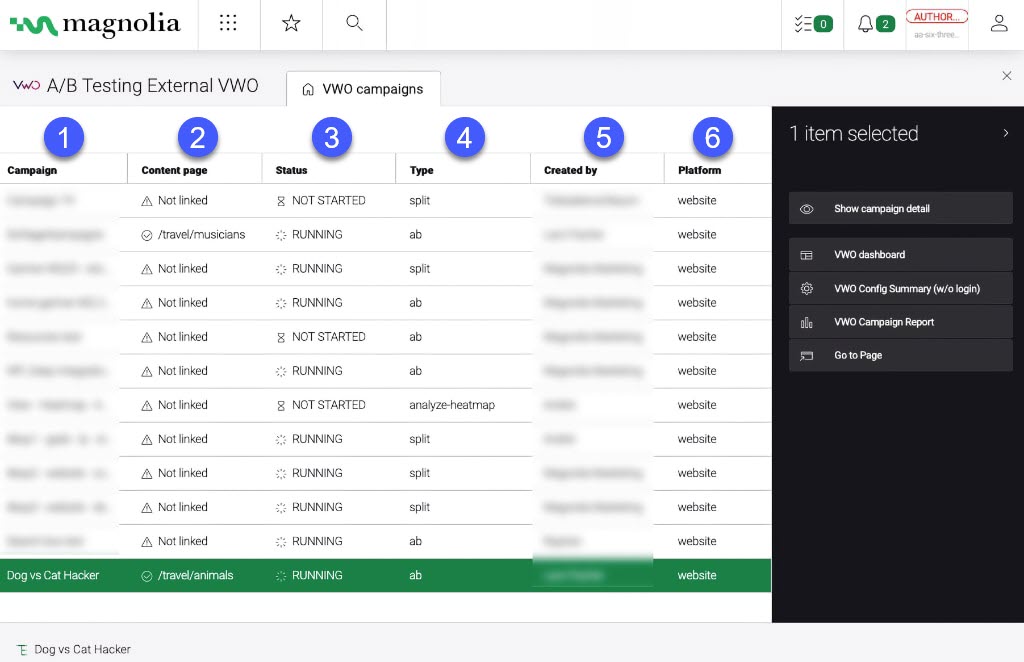Close the A/B Testing app

coord(1006,76)
